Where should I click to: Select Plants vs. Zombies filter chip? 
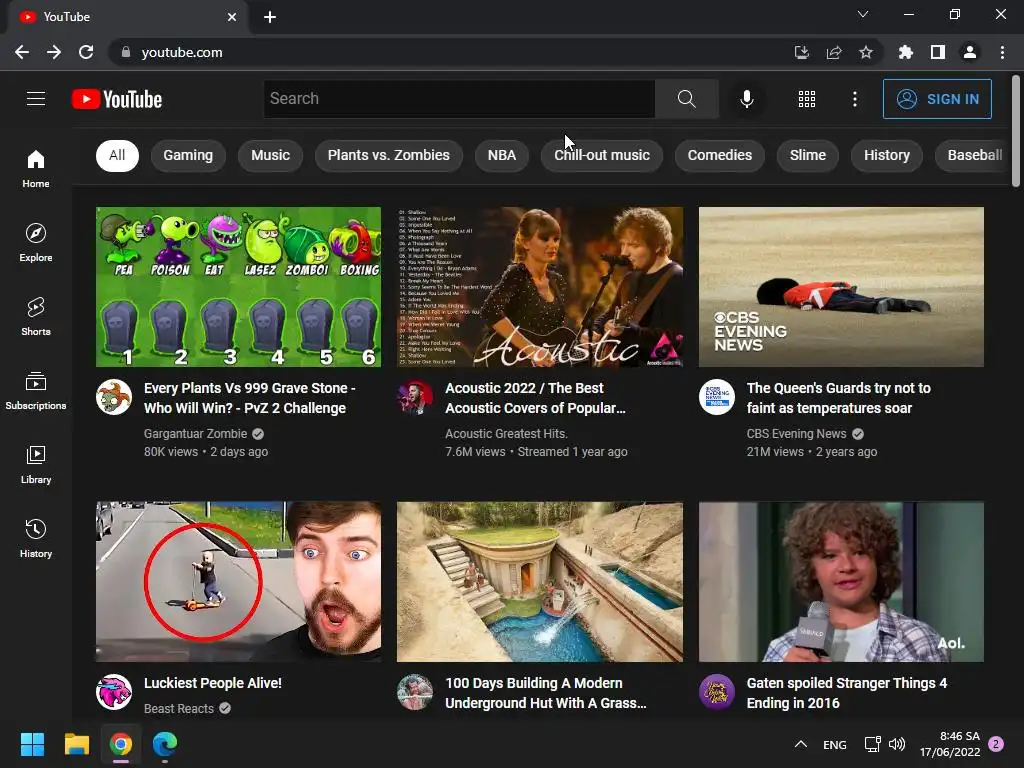pyautogui.click(x=389, y=155)
